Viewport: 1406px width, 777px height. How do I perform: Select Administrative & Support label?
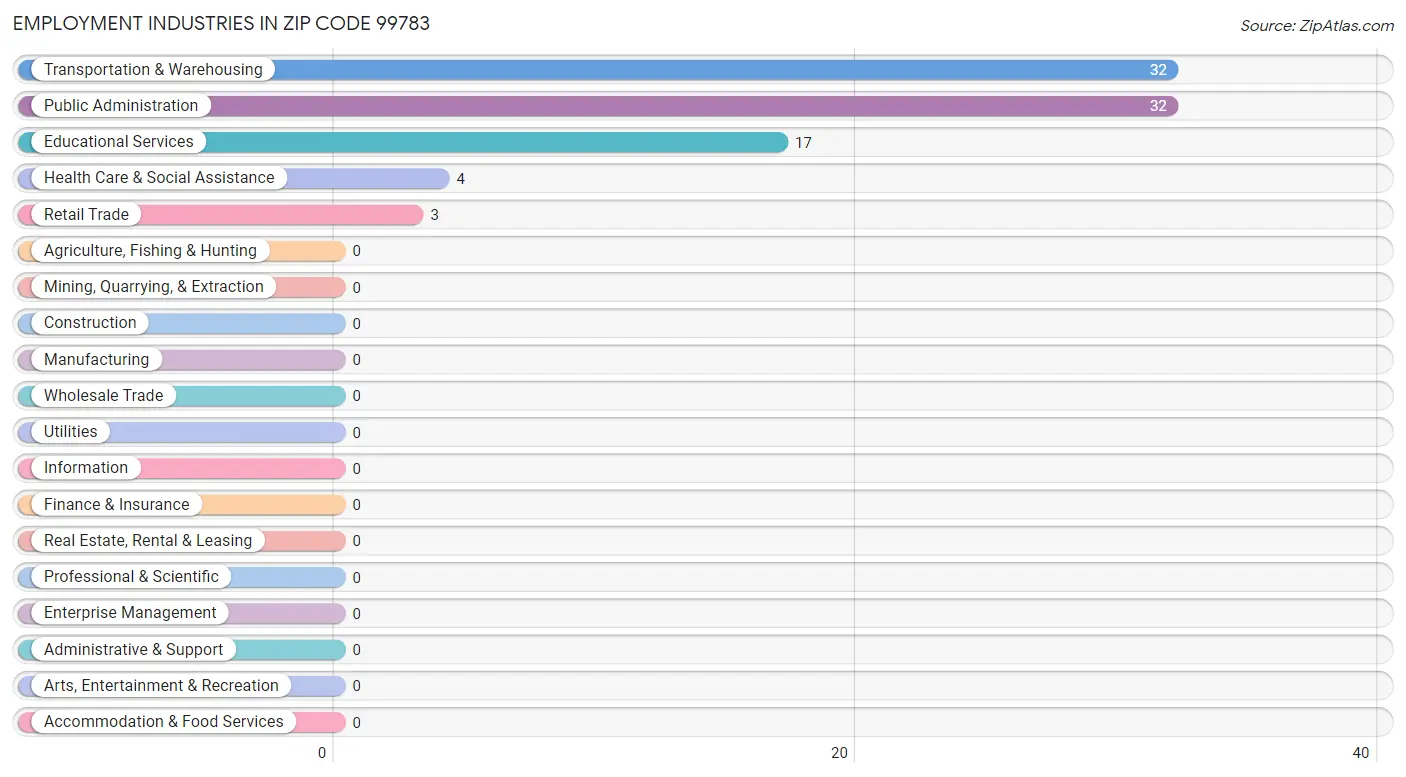click(134, 650)
